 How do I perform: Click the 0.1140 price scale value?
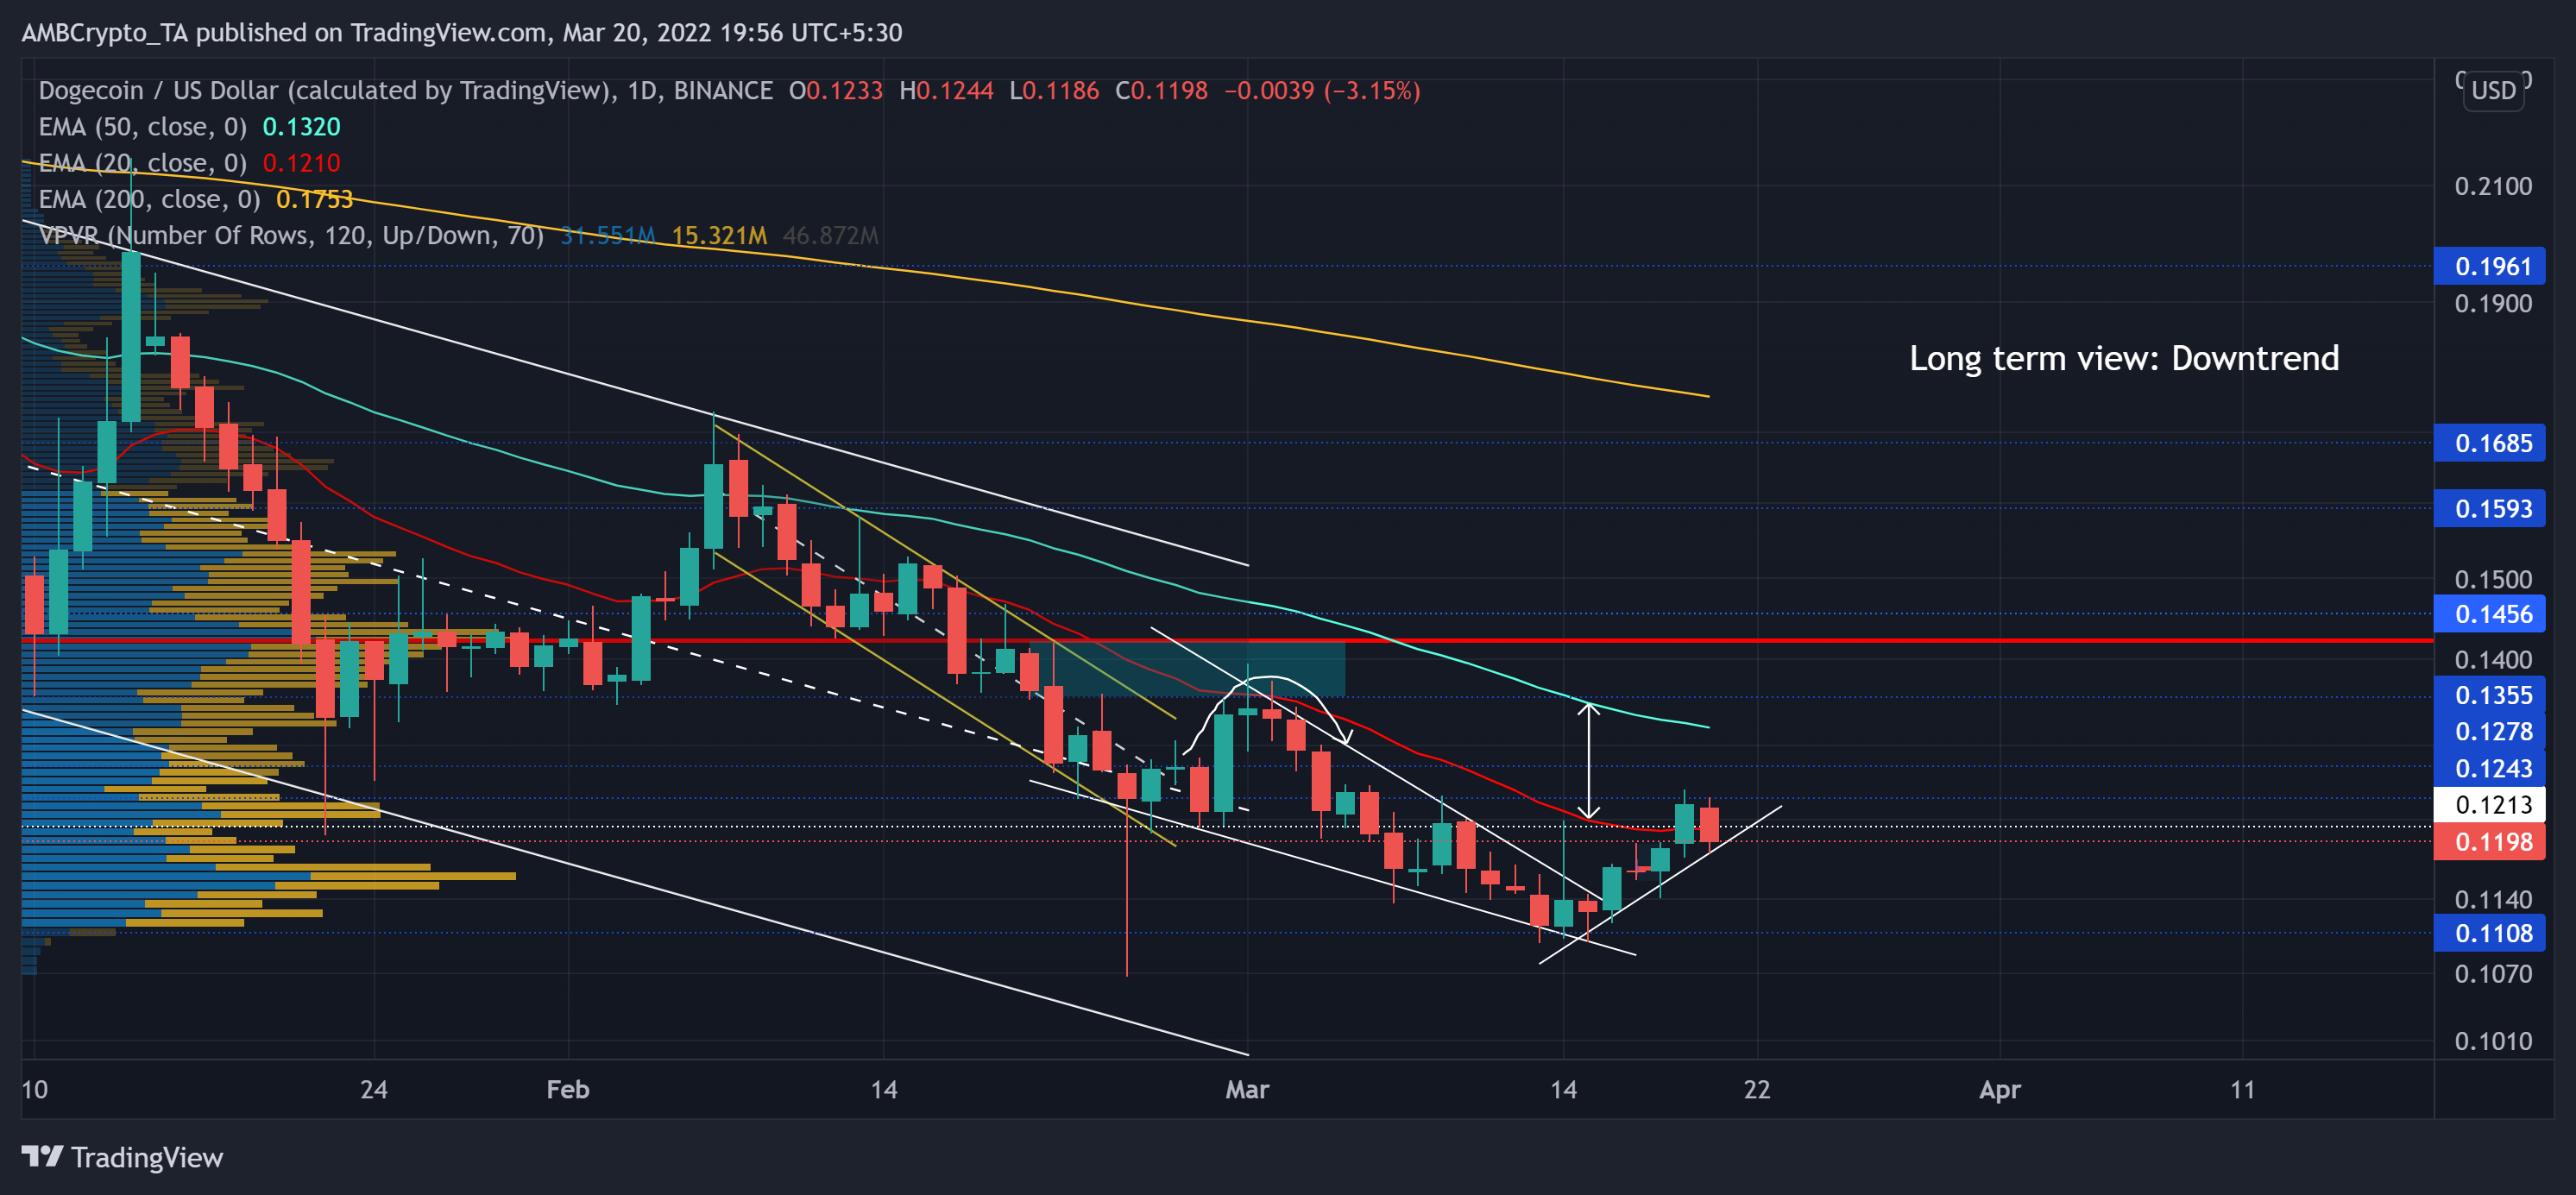click(x=2493, y=899)
